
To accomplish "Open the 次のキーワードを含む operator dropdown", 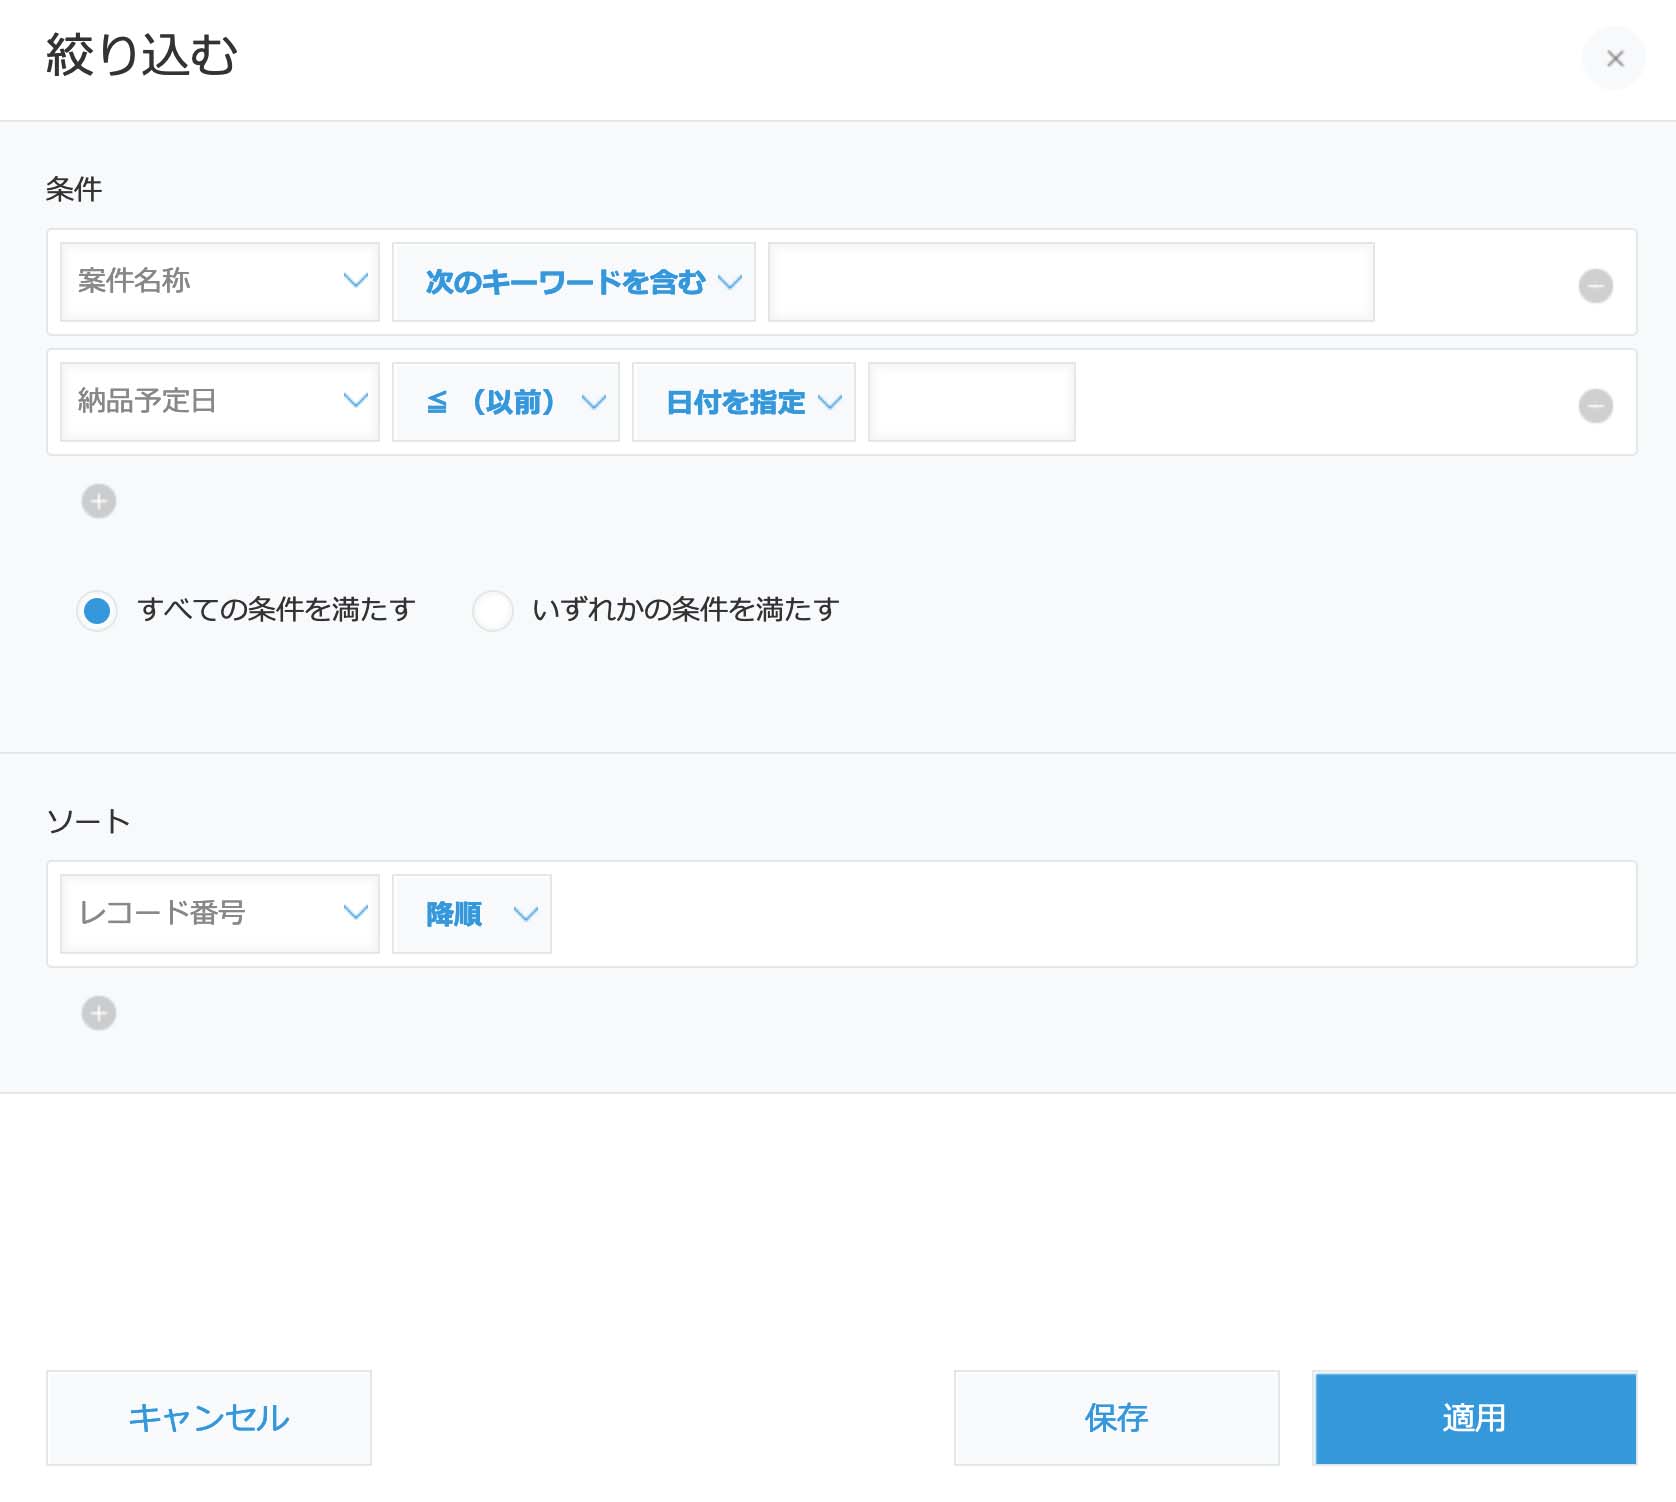I will pyautogui.click(x=574, y=282).
